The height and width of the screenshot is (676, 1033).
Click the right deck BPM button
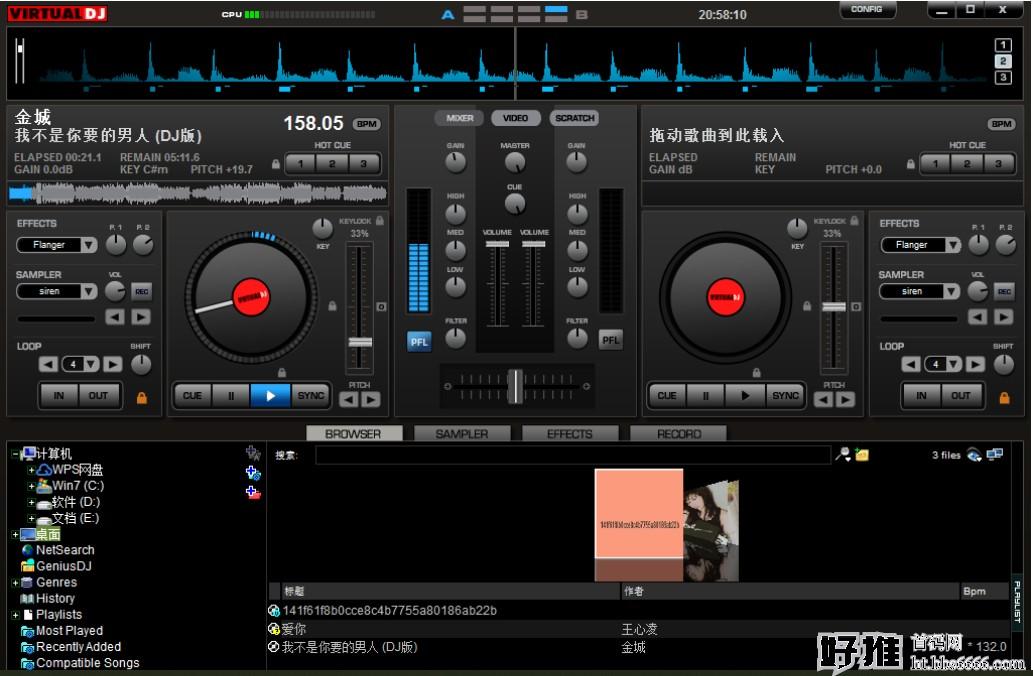coord(1001,124)
